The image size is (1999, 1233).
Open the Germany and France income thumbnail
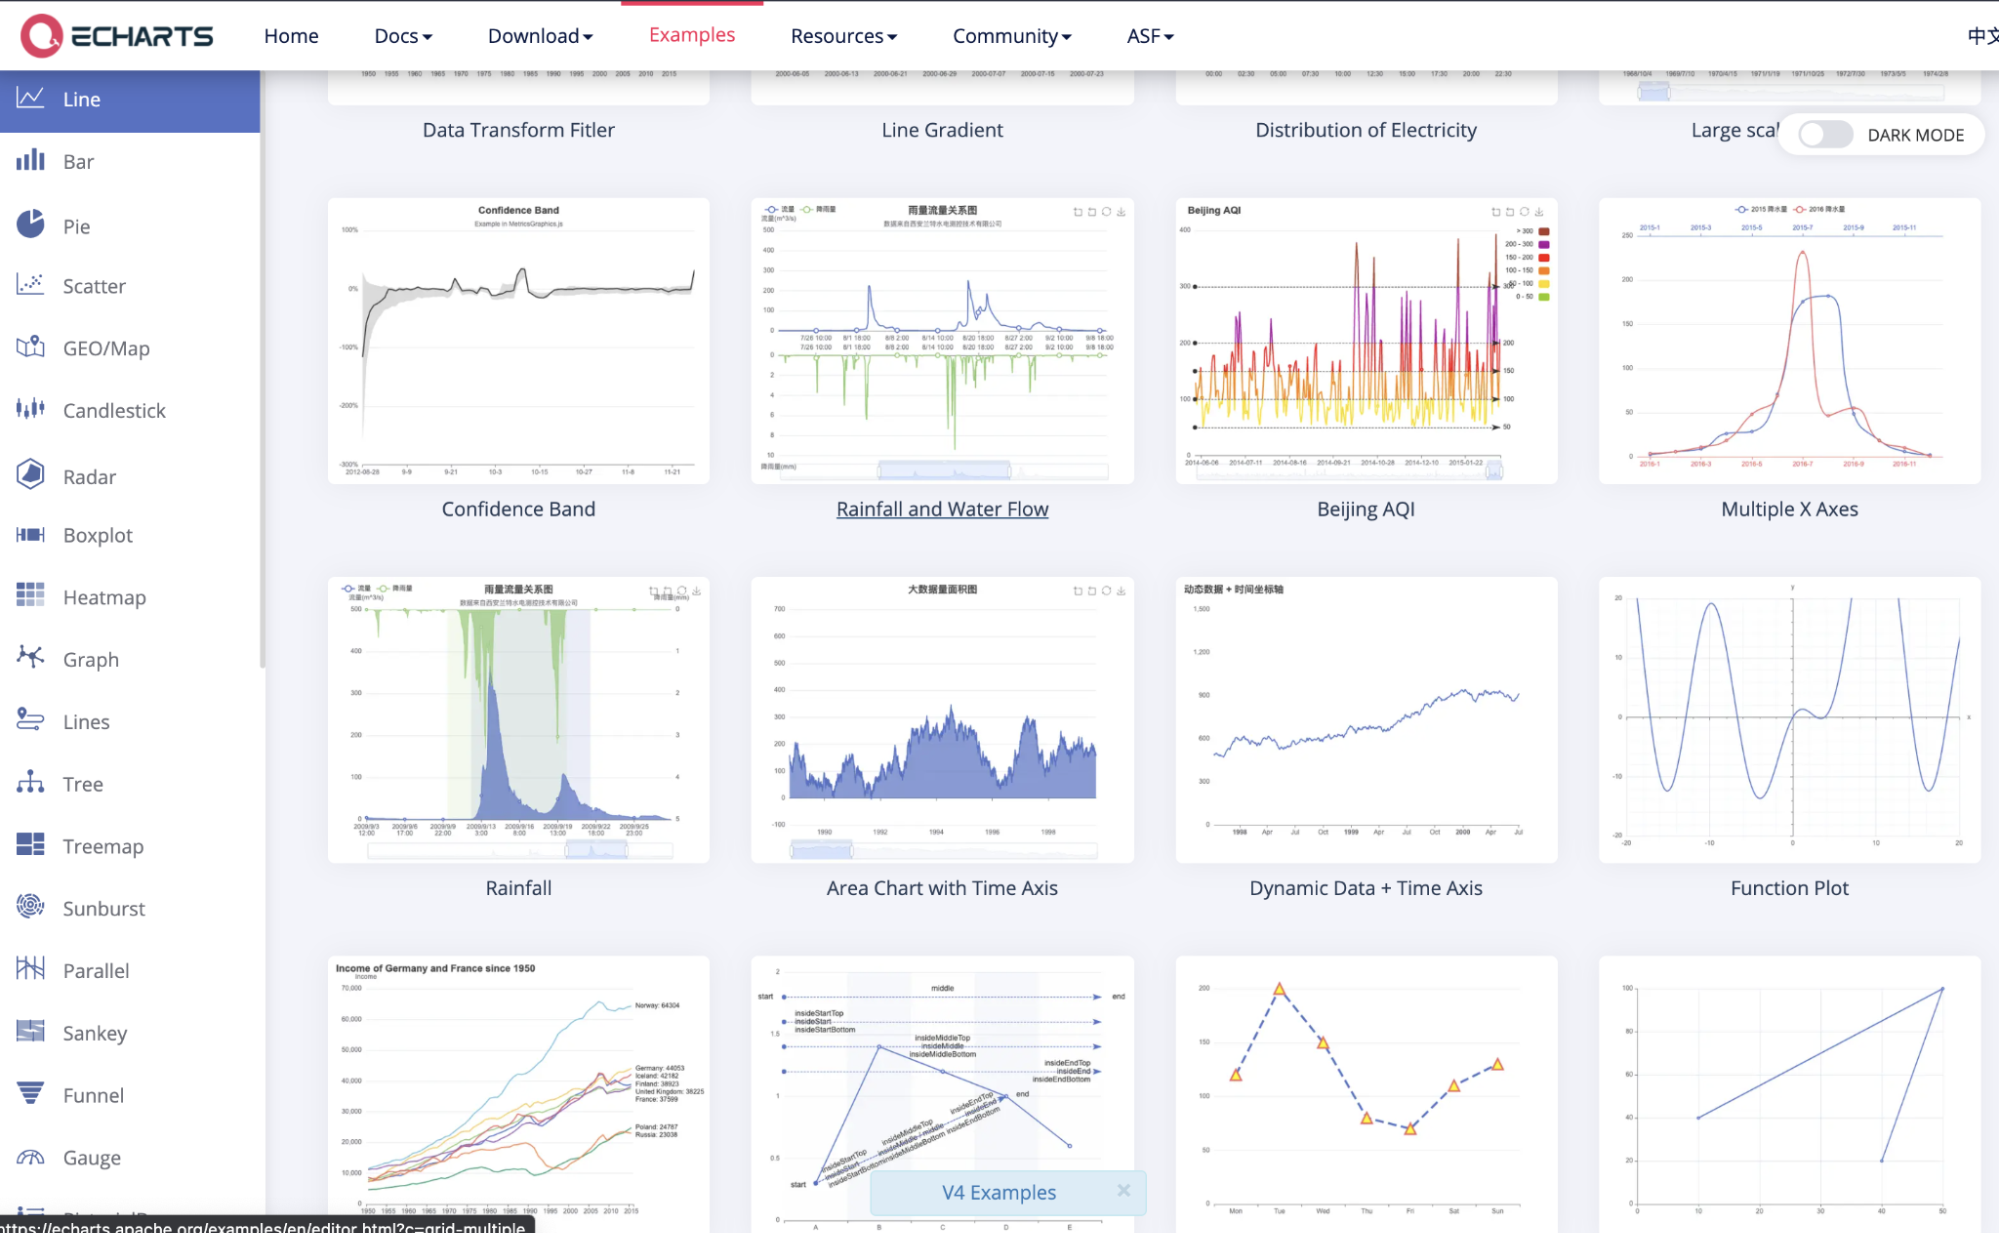pos(518,1094)
